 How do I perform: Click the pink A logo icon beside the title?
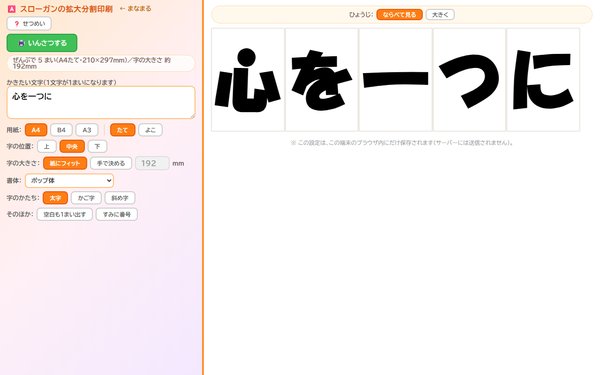11,9
